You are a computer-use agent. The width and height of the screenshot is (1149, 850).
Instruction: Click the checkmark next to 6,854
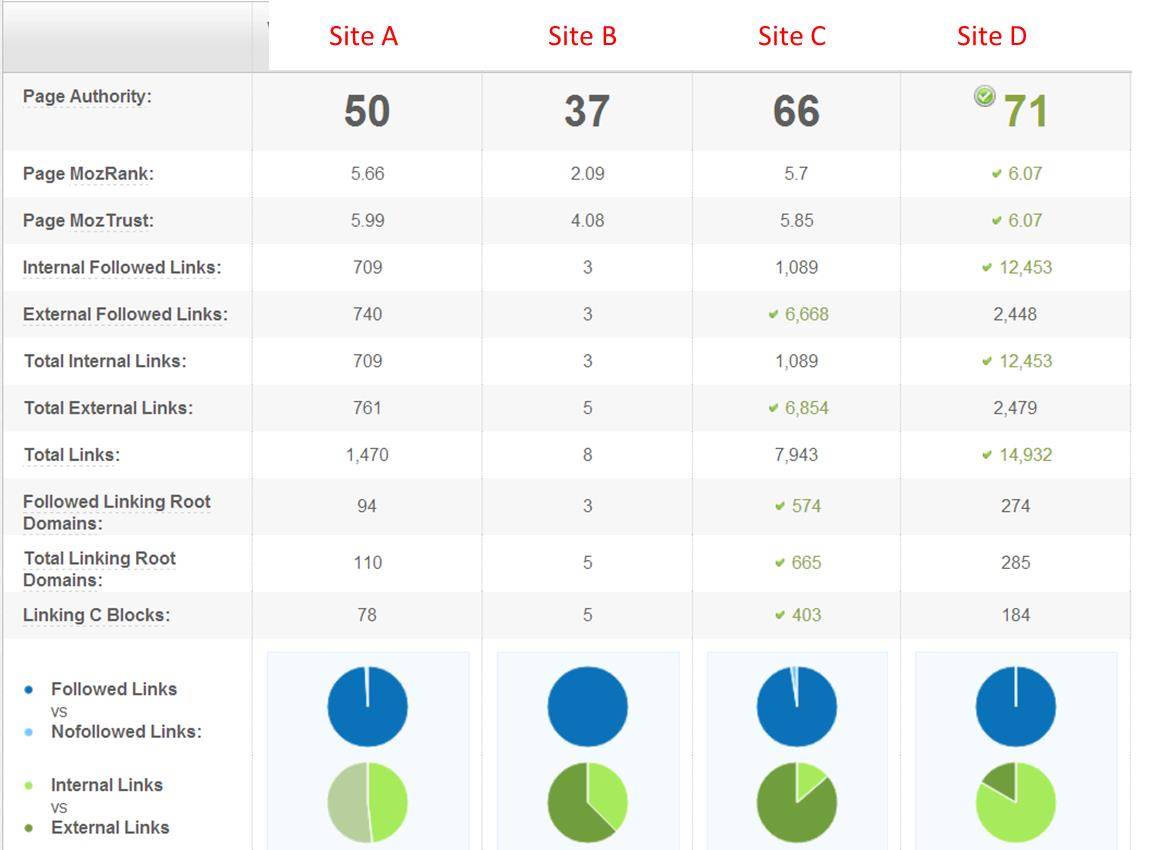pos(773,408)
